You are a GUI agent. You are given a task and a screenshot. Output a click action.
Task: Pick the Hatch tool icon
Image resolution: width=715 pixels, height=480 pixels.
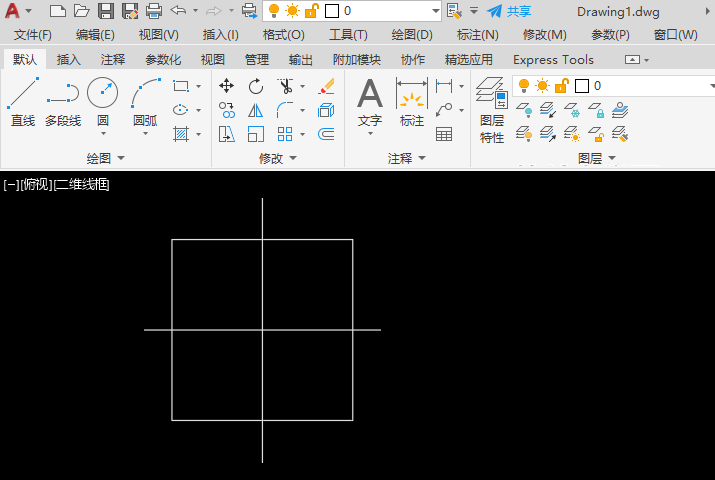(x=181, y=134)
